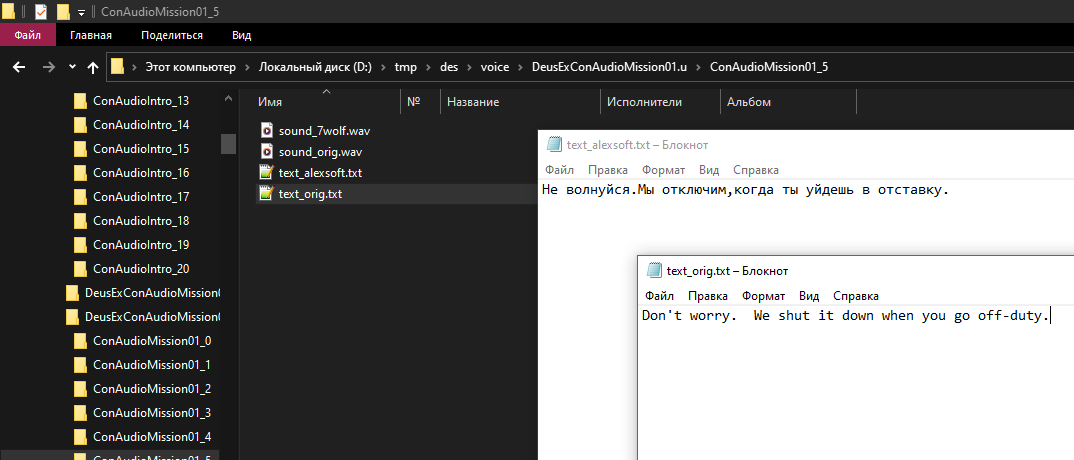Switch to the Вид ribbon tab

pyautogui.click(x=241, y=35)
